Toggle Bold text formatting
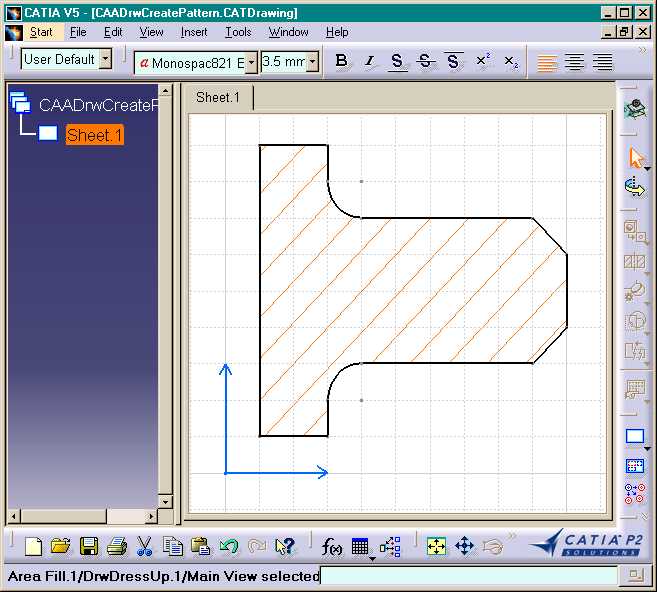This screenshot has height=592, width=657. (341, 61)
